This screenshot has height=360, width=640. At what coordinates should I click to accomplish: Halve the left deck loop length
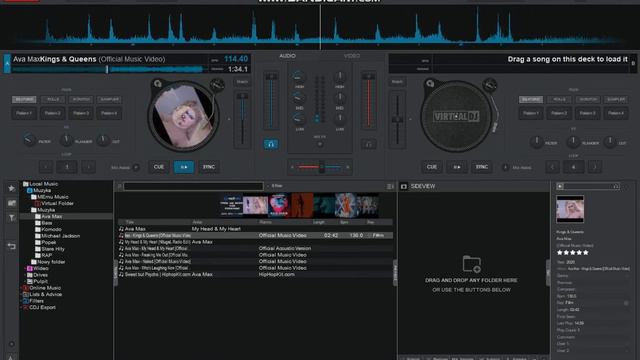[46, 167]
